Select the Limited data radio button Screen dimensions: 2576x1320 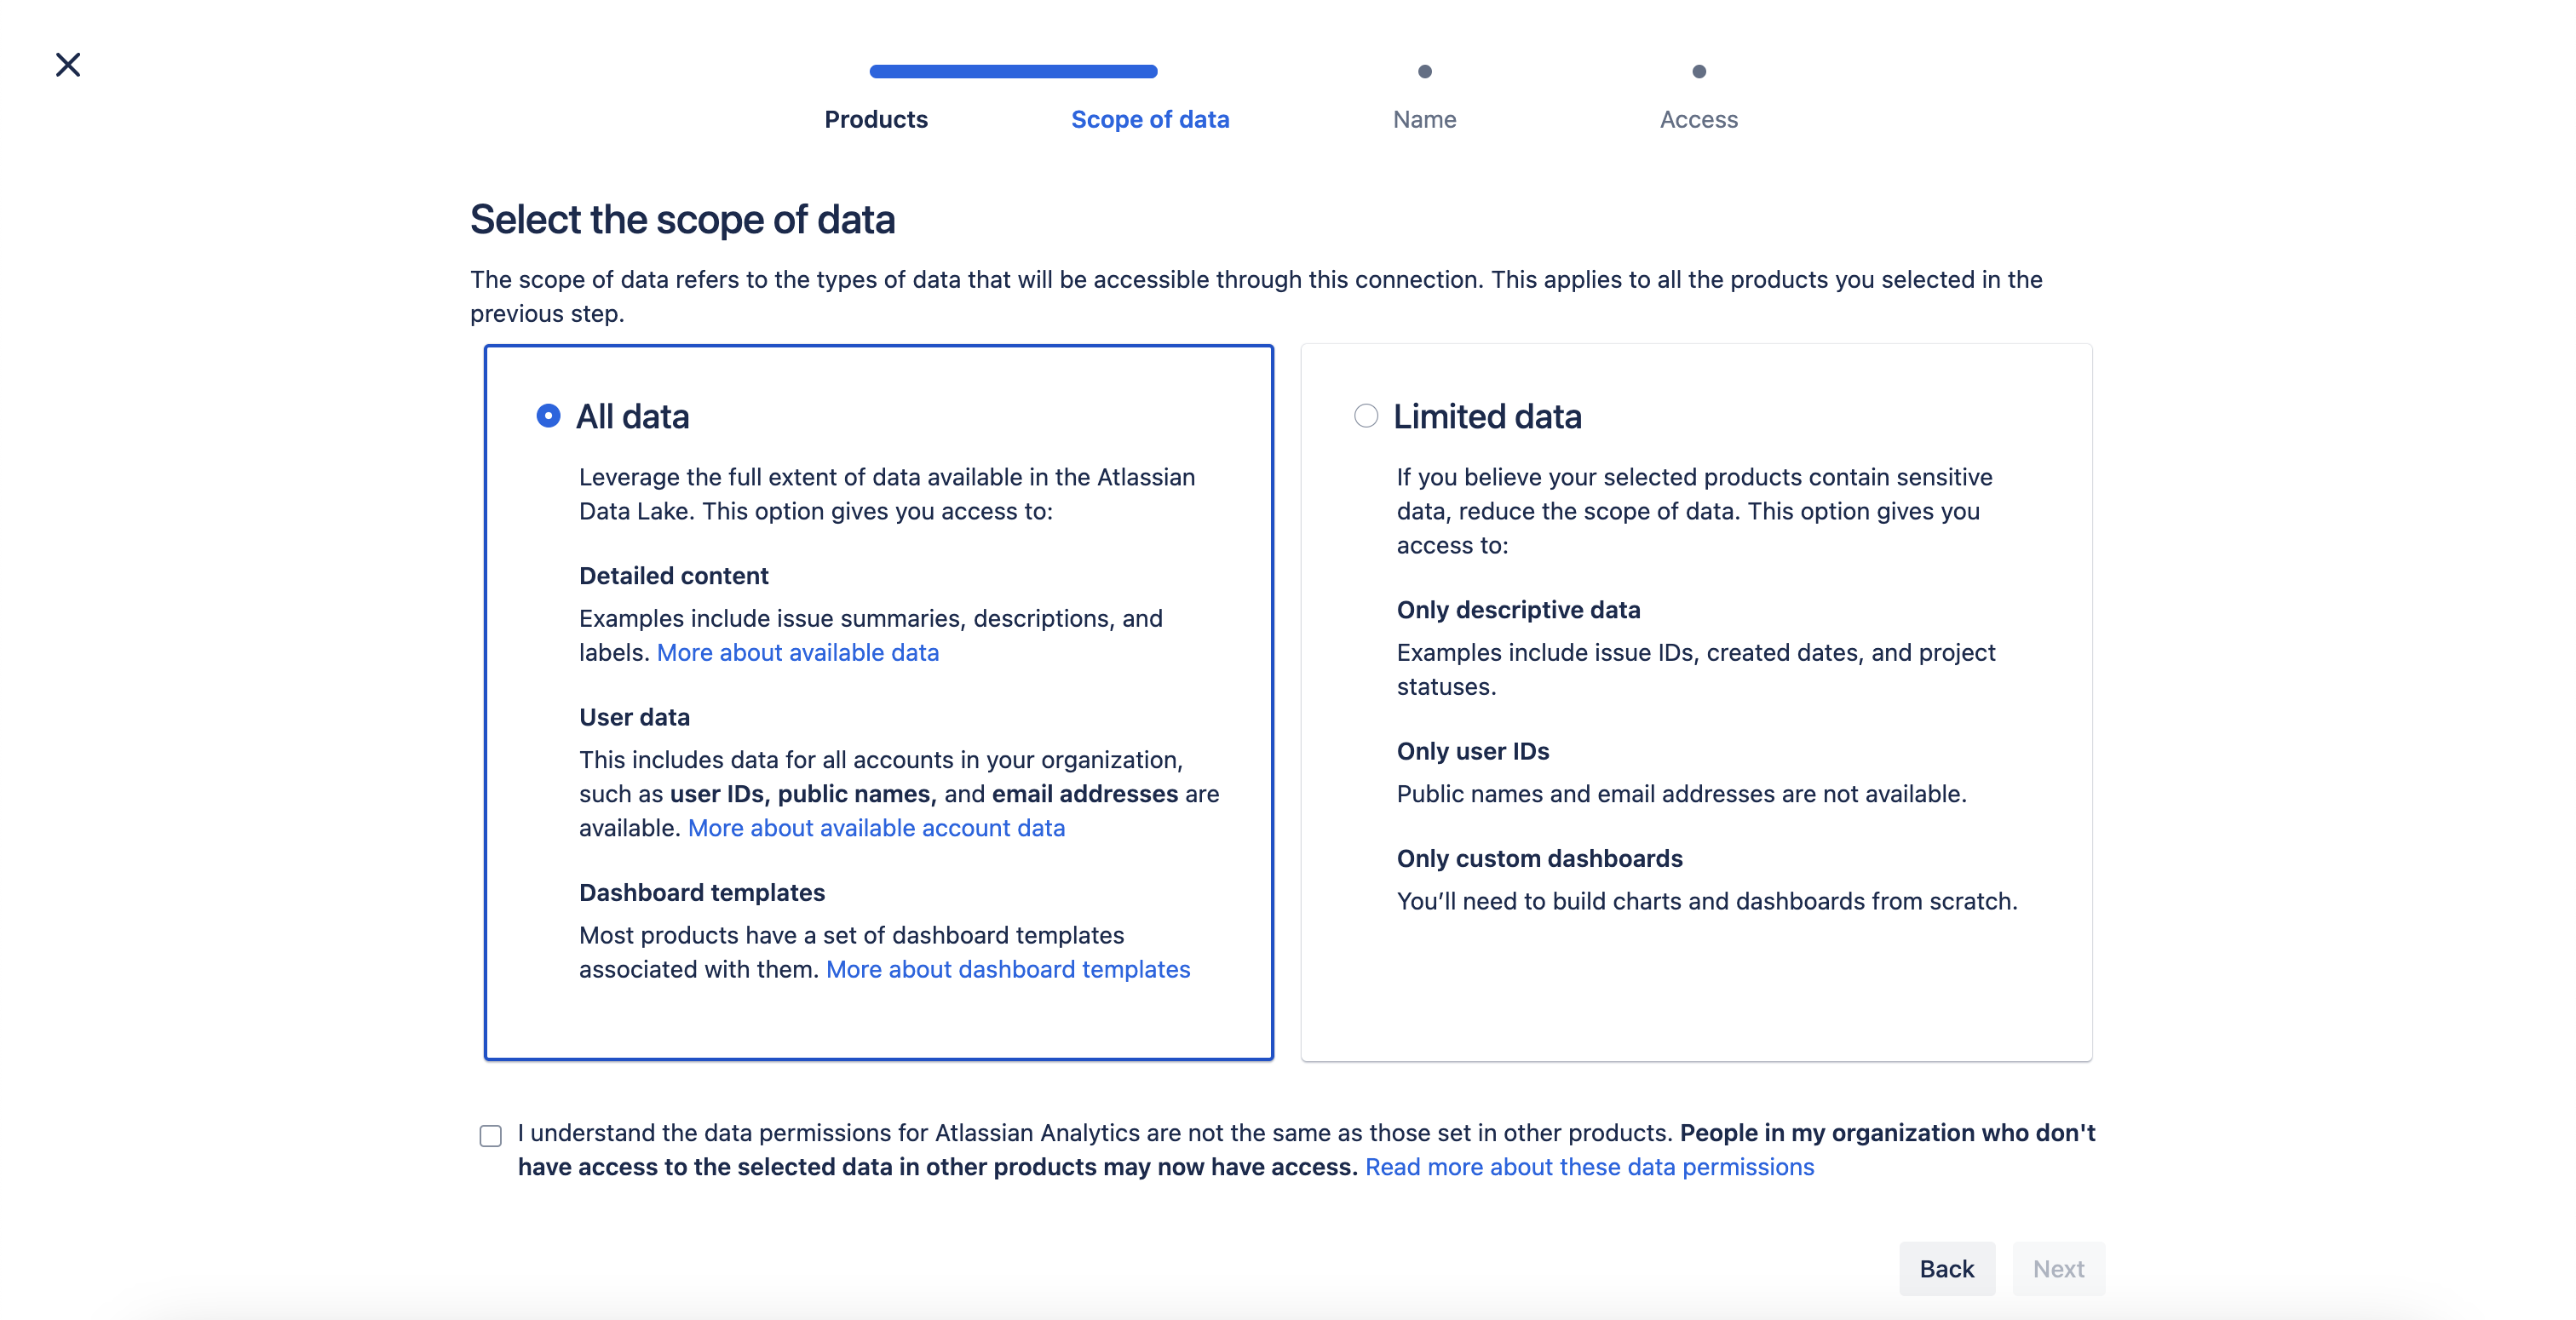pos(1366,416)
